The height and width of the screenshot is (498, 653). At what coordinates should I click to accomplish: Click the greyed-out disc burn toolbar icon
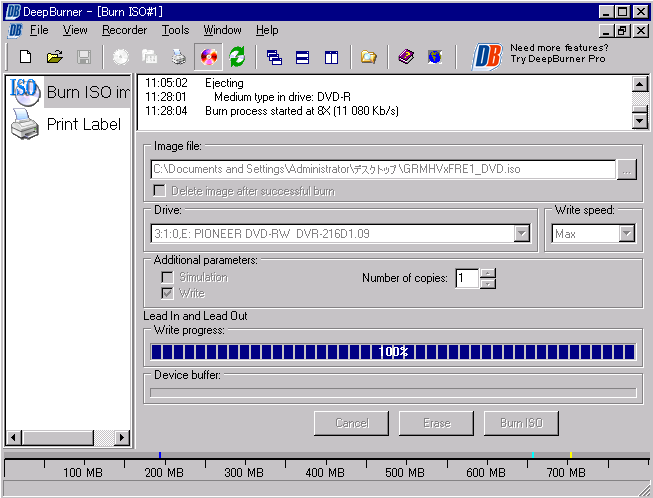pos(121,57)
